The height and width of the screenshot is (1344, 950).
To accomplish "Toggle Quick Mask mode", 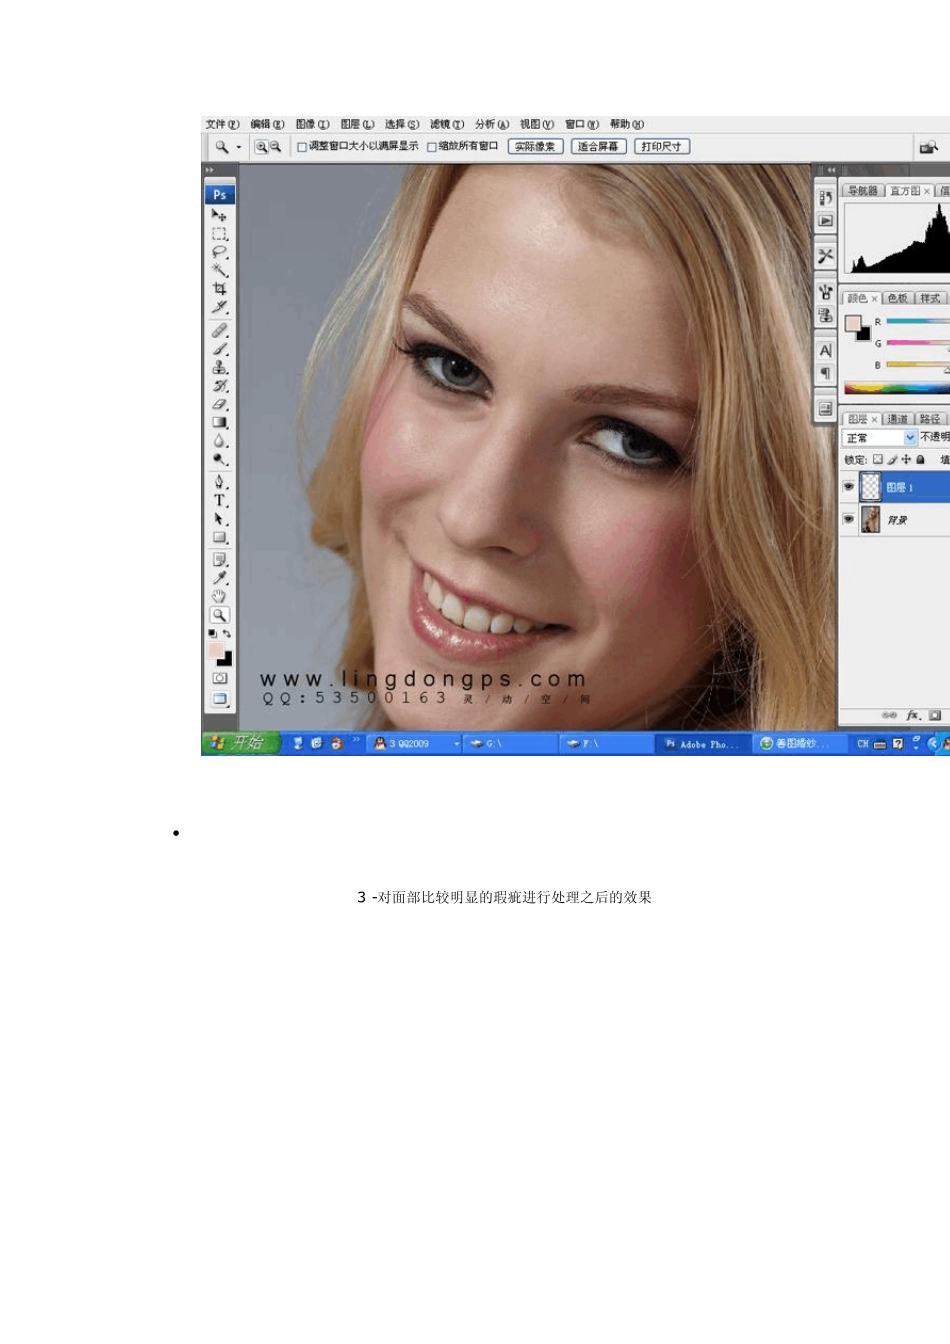I will coord(219,678).
